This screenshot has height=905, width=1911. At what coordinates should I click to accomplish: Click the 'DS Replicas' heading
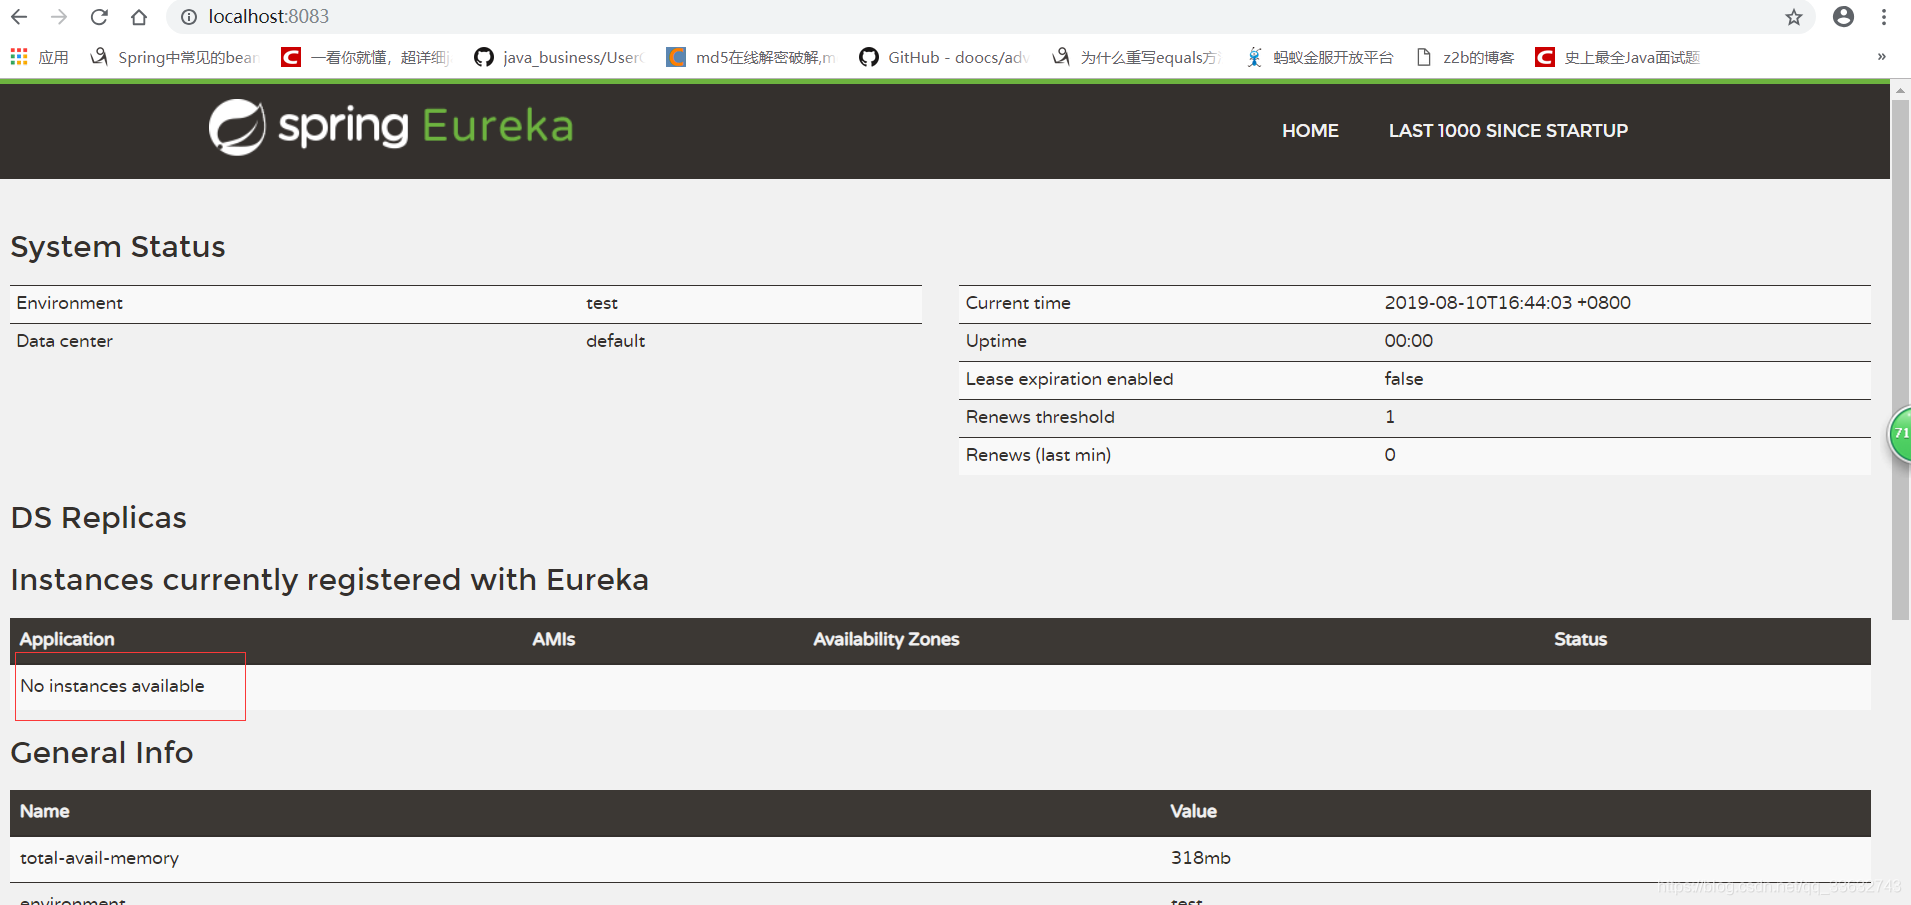(x=98, y=518)
